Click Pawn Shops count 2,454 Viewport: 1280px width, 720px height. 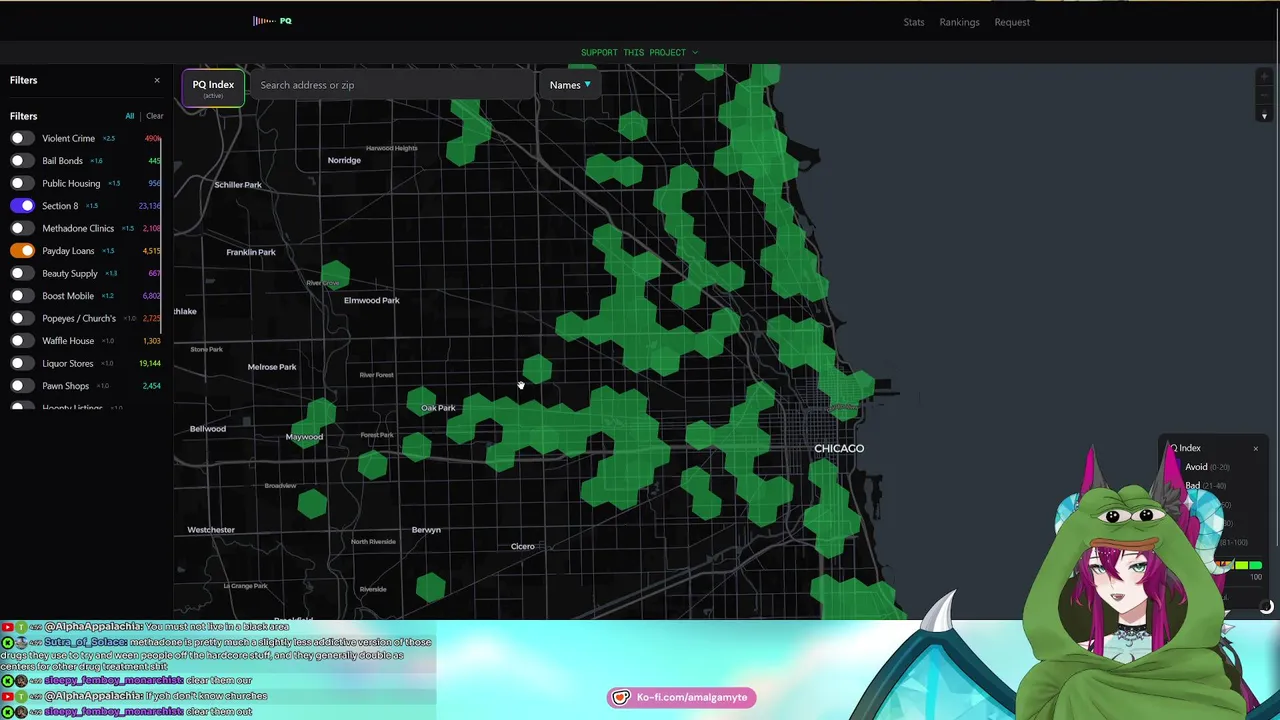click(152, 386)
